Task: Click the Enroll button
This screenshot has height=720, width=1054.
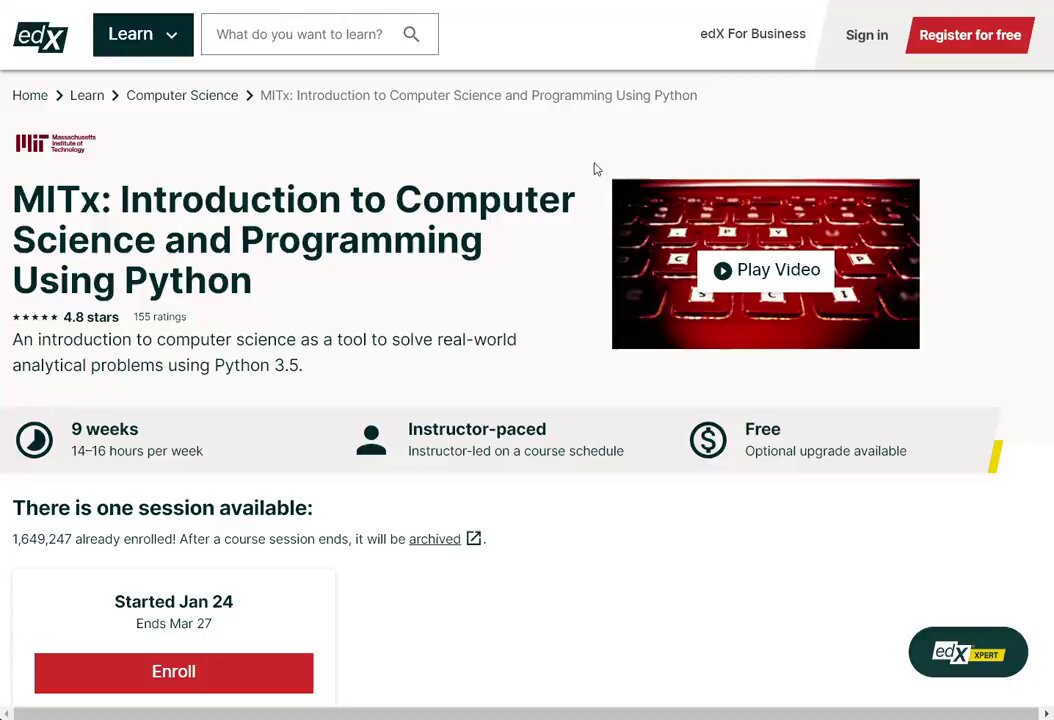Action: pos(174,672)
